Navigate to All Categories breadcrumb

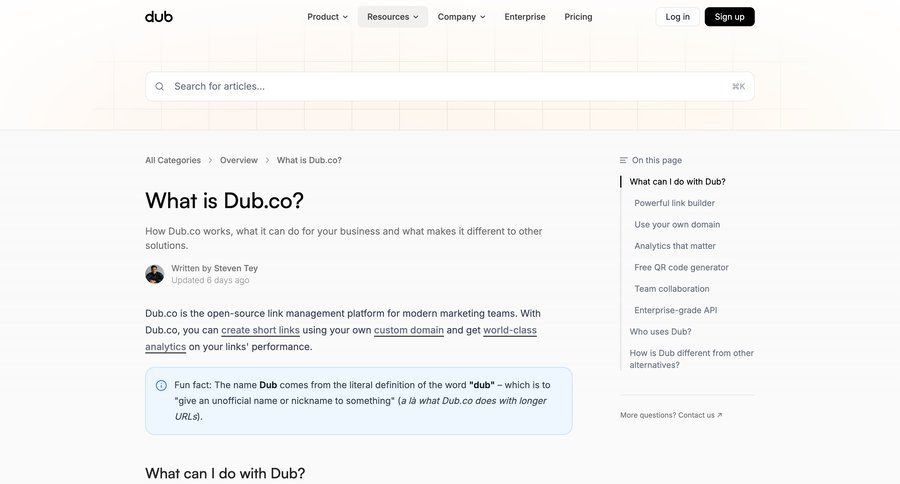pos(173,160)
